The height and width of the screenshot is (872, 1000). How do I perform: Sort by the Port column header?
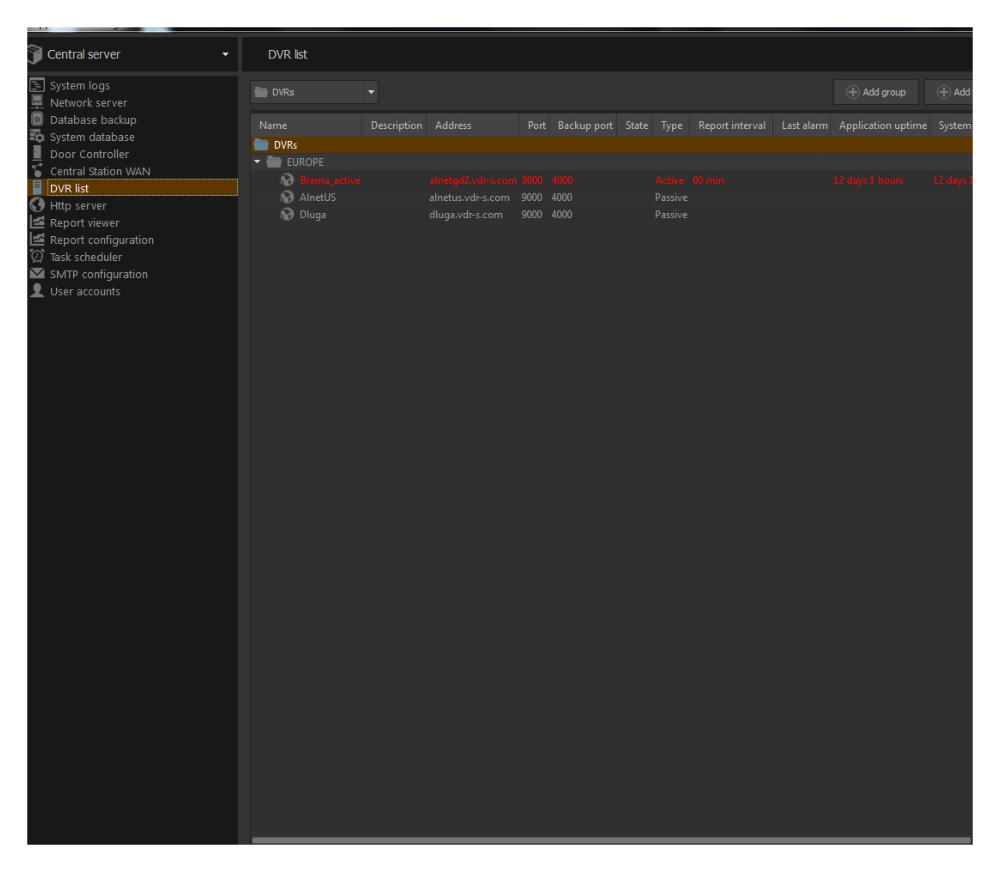(x=536, y=126)
